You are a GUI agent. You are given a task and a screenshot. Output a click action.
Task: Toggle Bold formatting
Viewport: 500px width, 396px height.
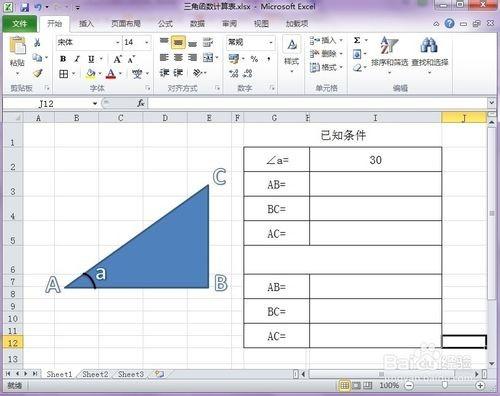point(63,59)
